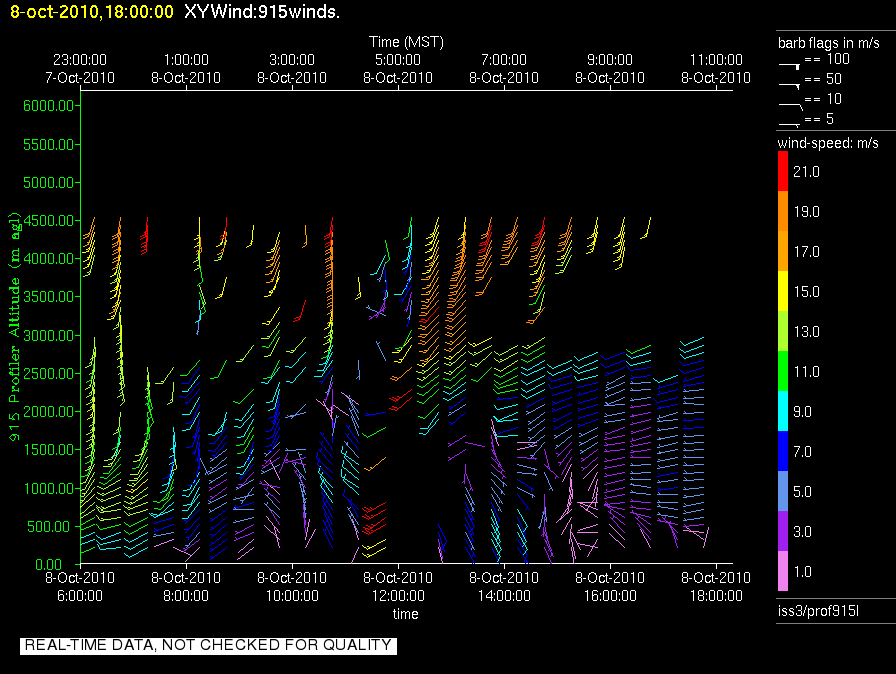The image size is (896, 674).
Task: Click the 3500.00 altitude tick label
Action: [x=49, y=296]
